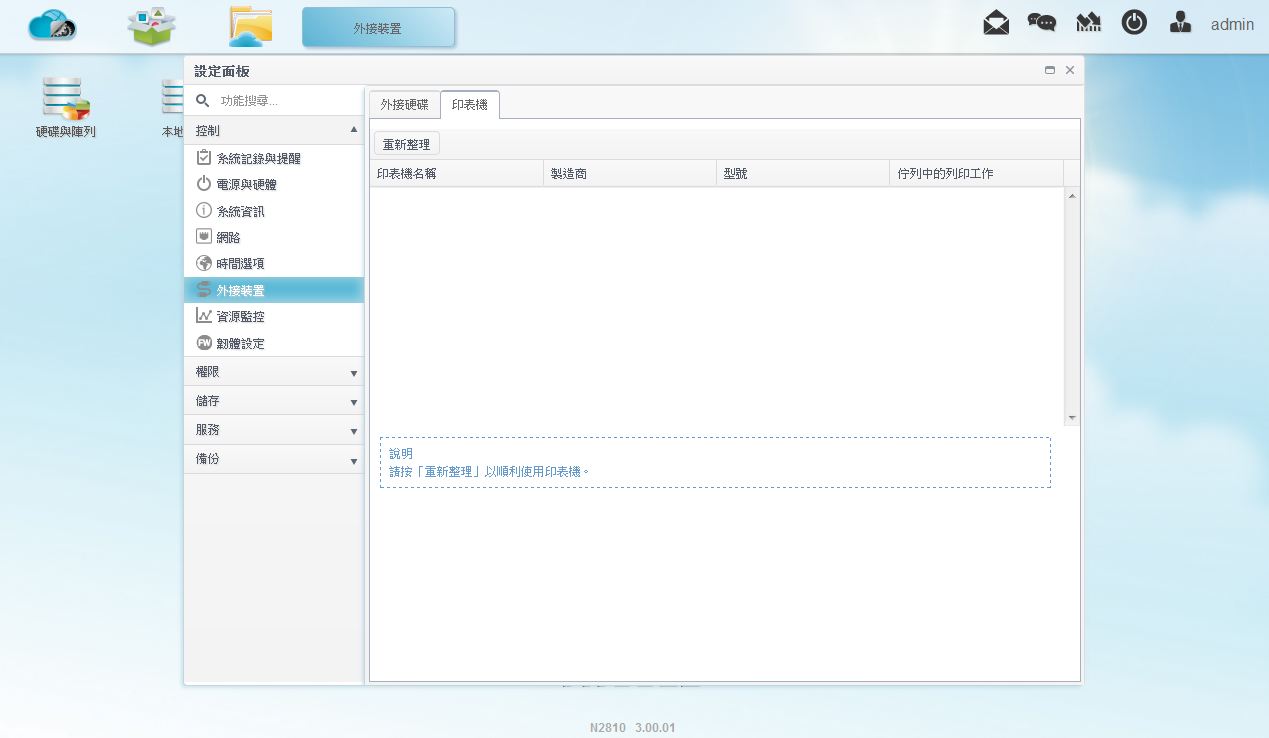The image size is (1269, 738).
Task: Click the printer list scroll-down arrow
Action: [x=1072, y=417]
